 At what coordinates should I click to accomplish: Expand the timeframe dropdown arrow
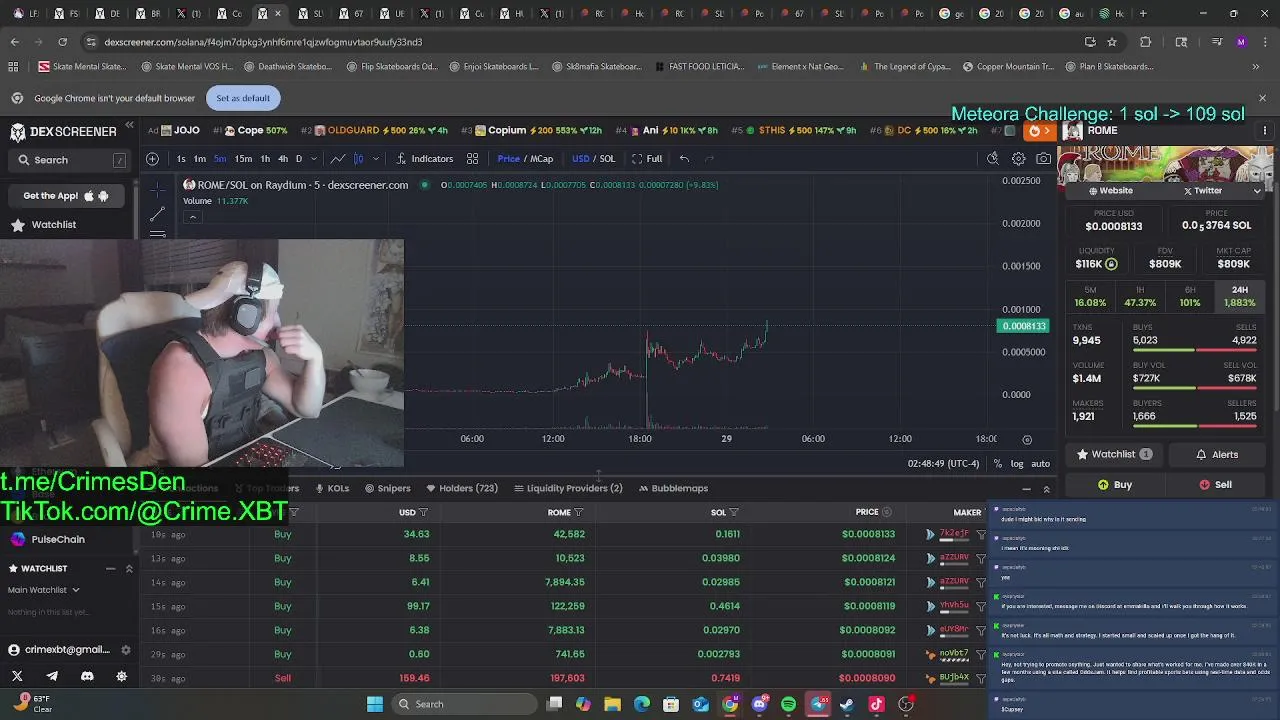tap(314, 158)
